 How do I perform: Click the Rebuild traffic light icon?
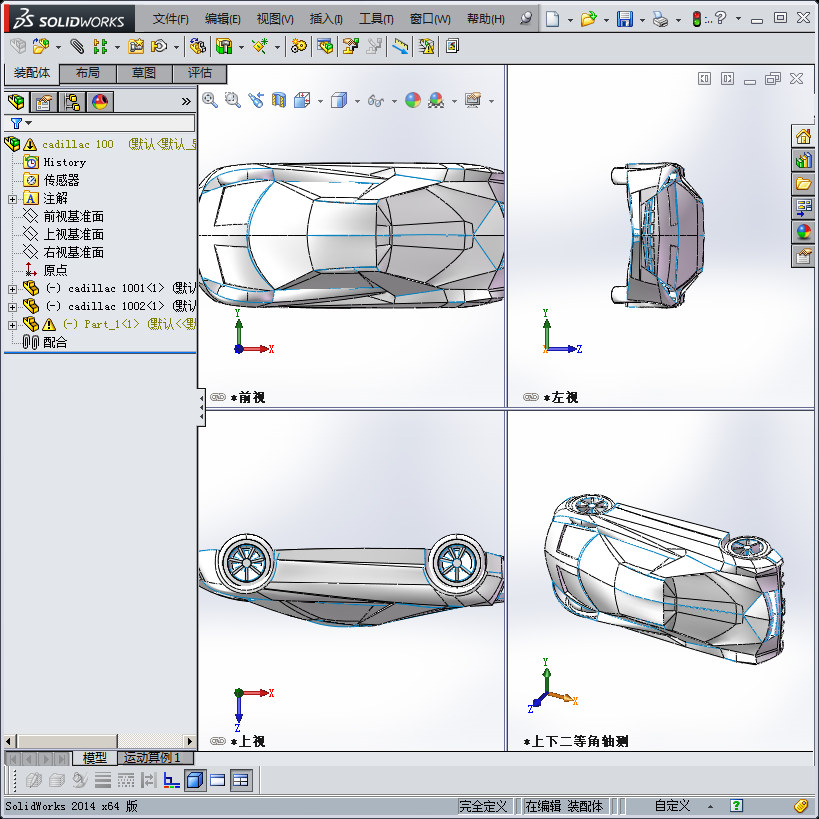[696, 19]
